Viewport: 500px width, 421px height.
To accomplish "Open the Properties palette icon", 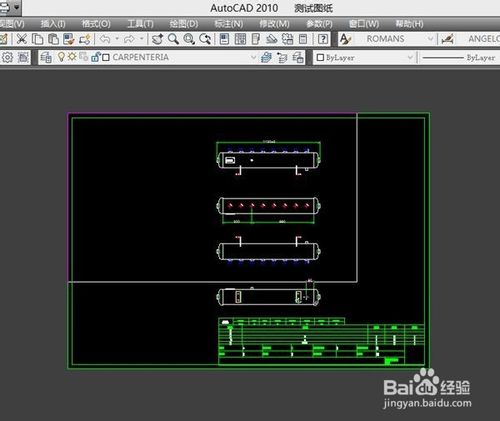I will pyautogui.click(x=224, y=39).
